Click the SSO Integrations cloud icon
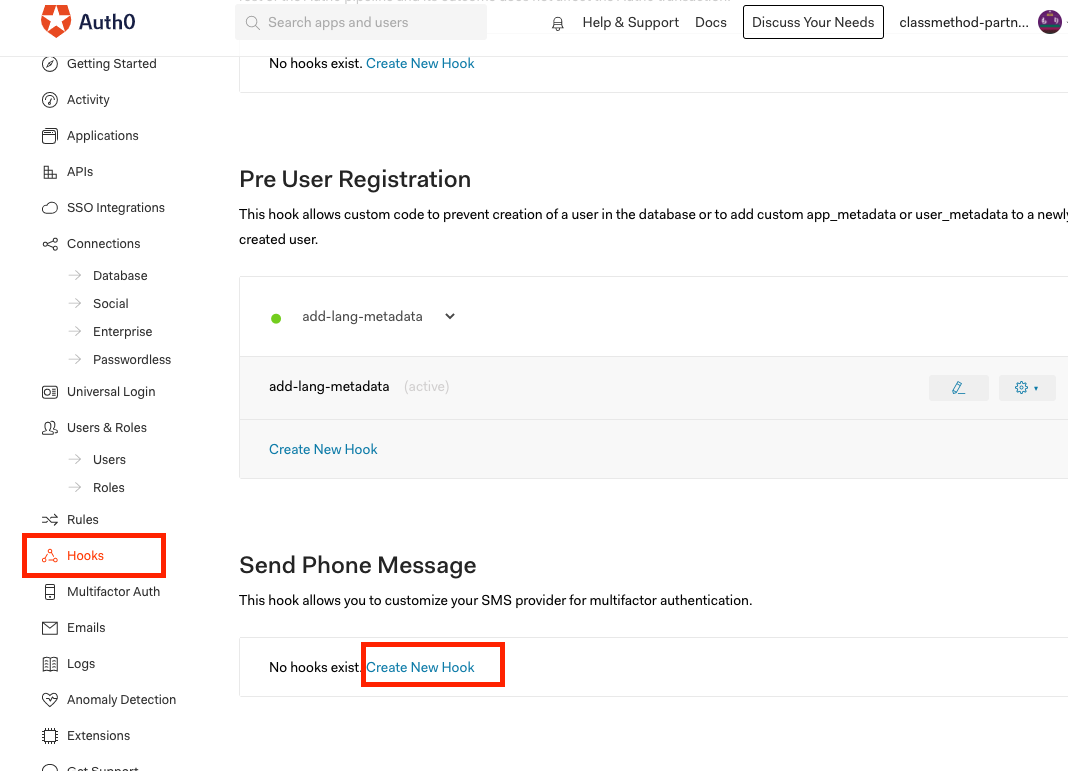 [50, 208]
